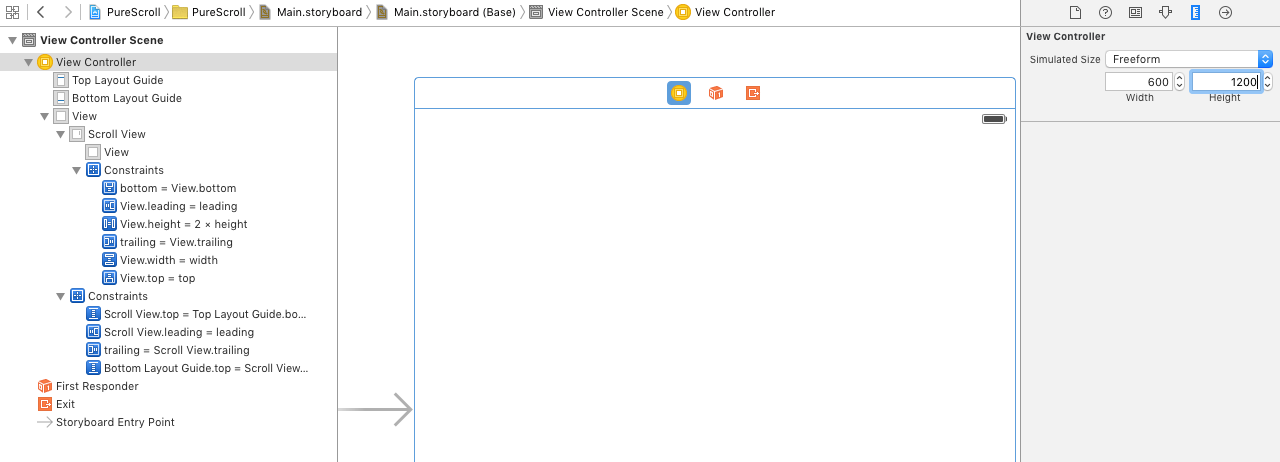Screen dimensions: 1280x462
Task: Adjust the Height stepper
Action: click(x=1268, y=82)
